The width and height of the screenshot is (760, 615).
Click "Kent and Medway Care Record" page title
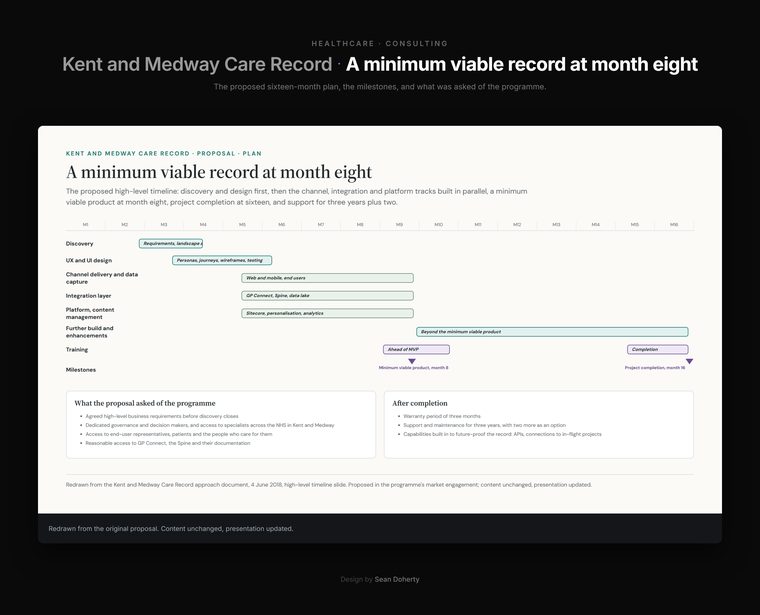point(197,64)
